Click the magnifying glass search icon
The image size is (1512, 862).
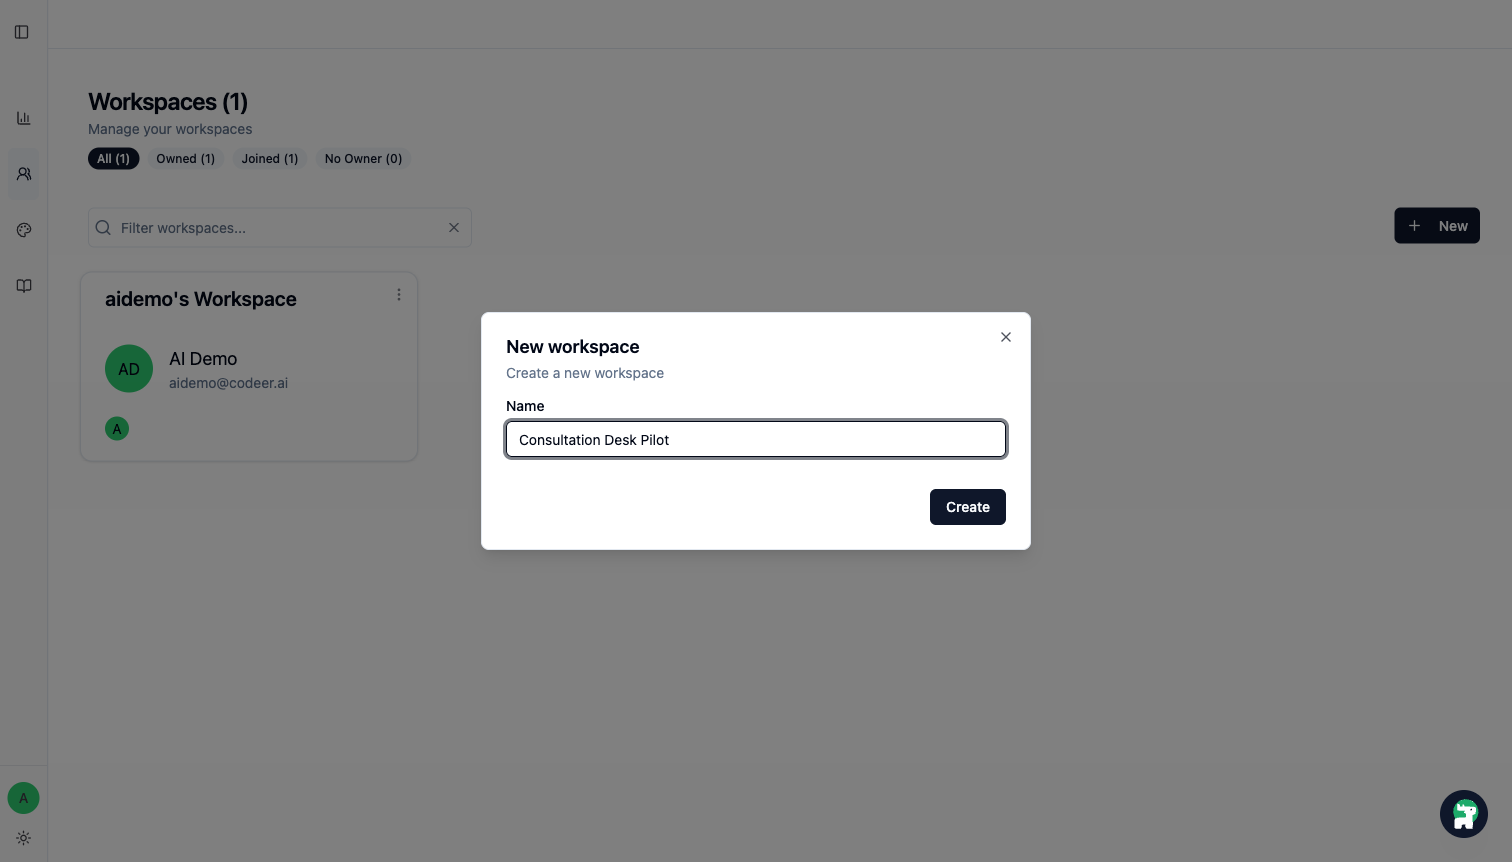click(x=103, y=227)
